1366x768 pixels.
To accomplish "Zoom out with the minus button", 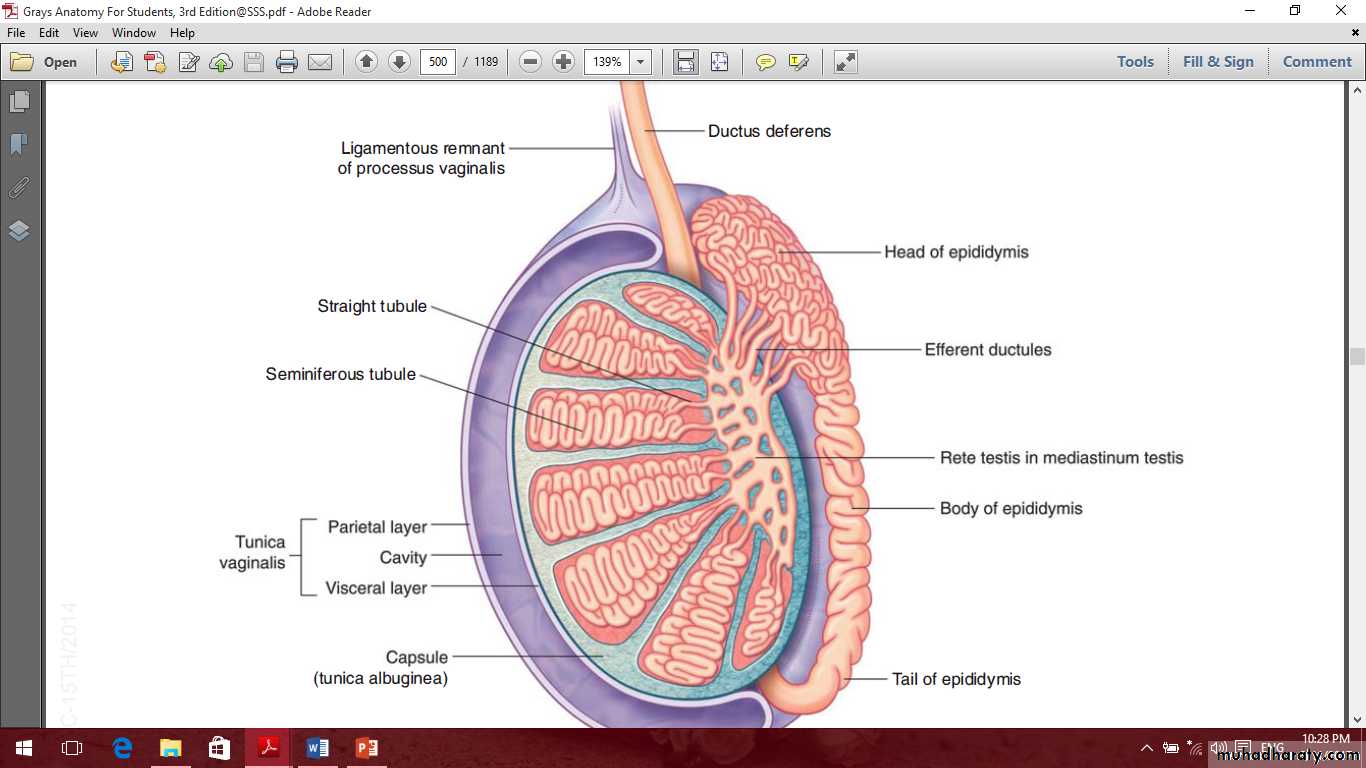I will click(x=531, y=62).
